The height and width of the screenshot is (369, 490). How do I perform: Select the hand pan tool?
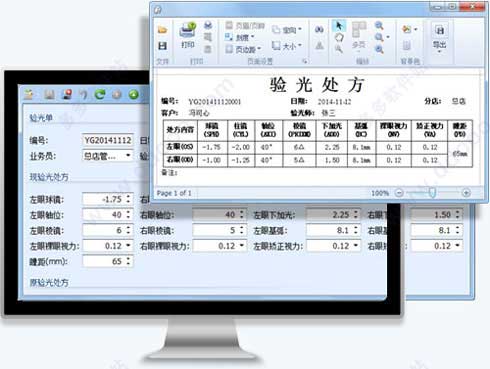[339, 37]
